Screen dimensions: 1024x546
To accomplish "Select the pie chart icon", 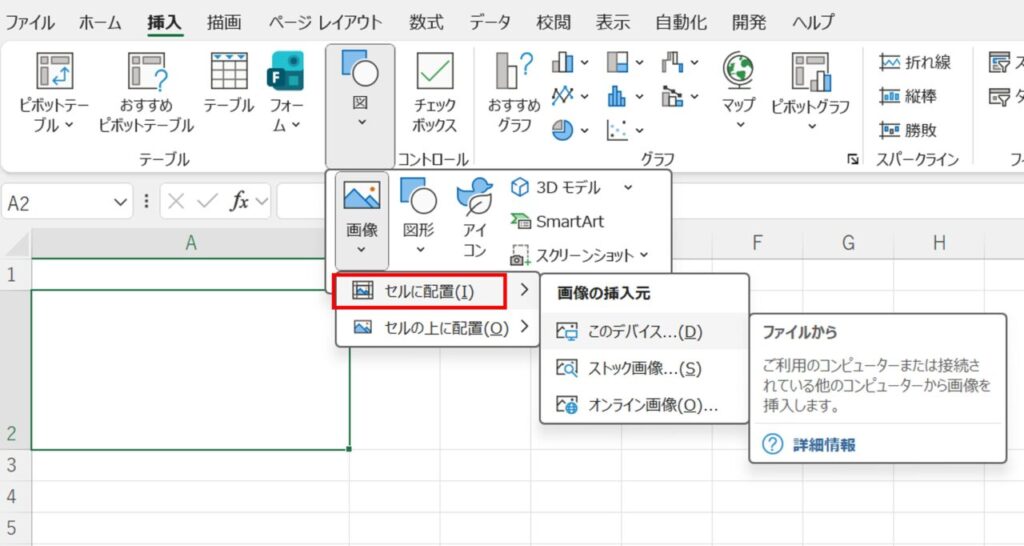I will click(562, 130).
